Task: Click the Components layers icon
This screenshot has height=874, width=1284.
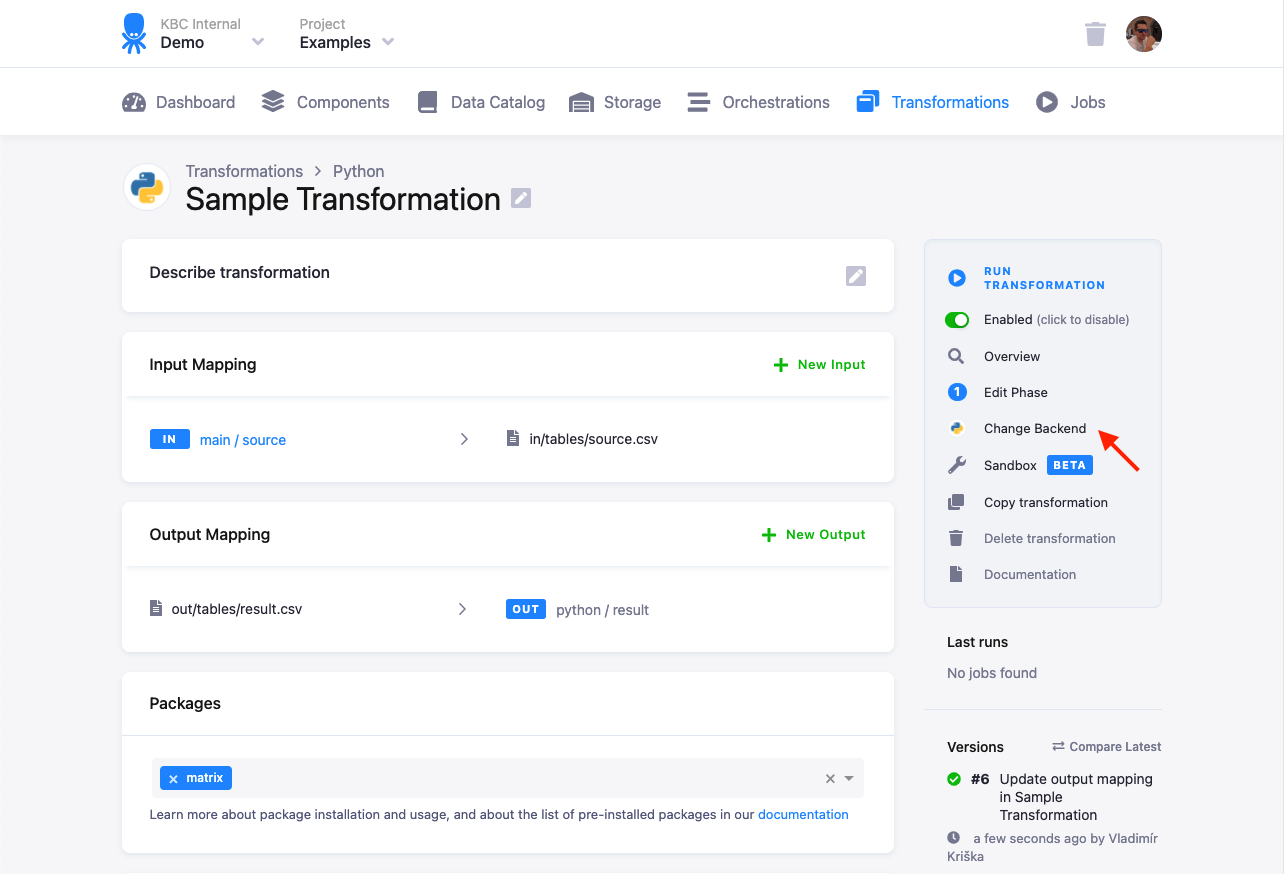Action: pyautogui.click(x=273, y=102)
